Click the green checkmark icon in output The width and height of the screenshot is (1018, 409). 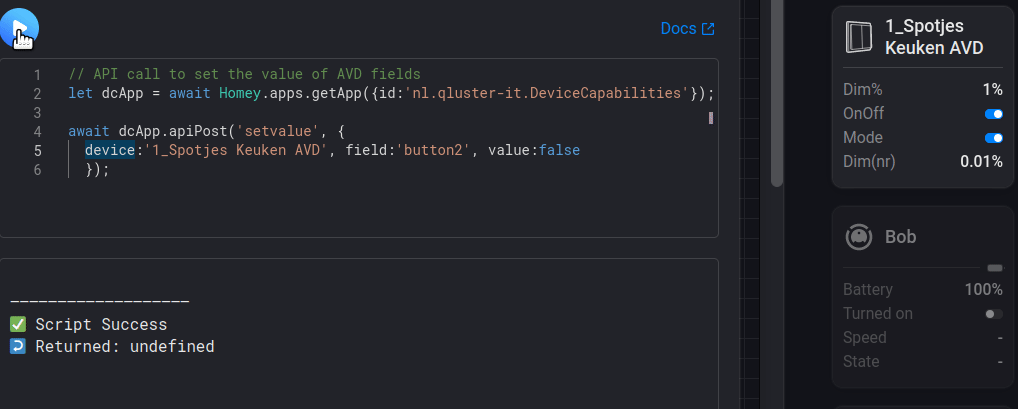pyautogui.click(x=18, y=325)
